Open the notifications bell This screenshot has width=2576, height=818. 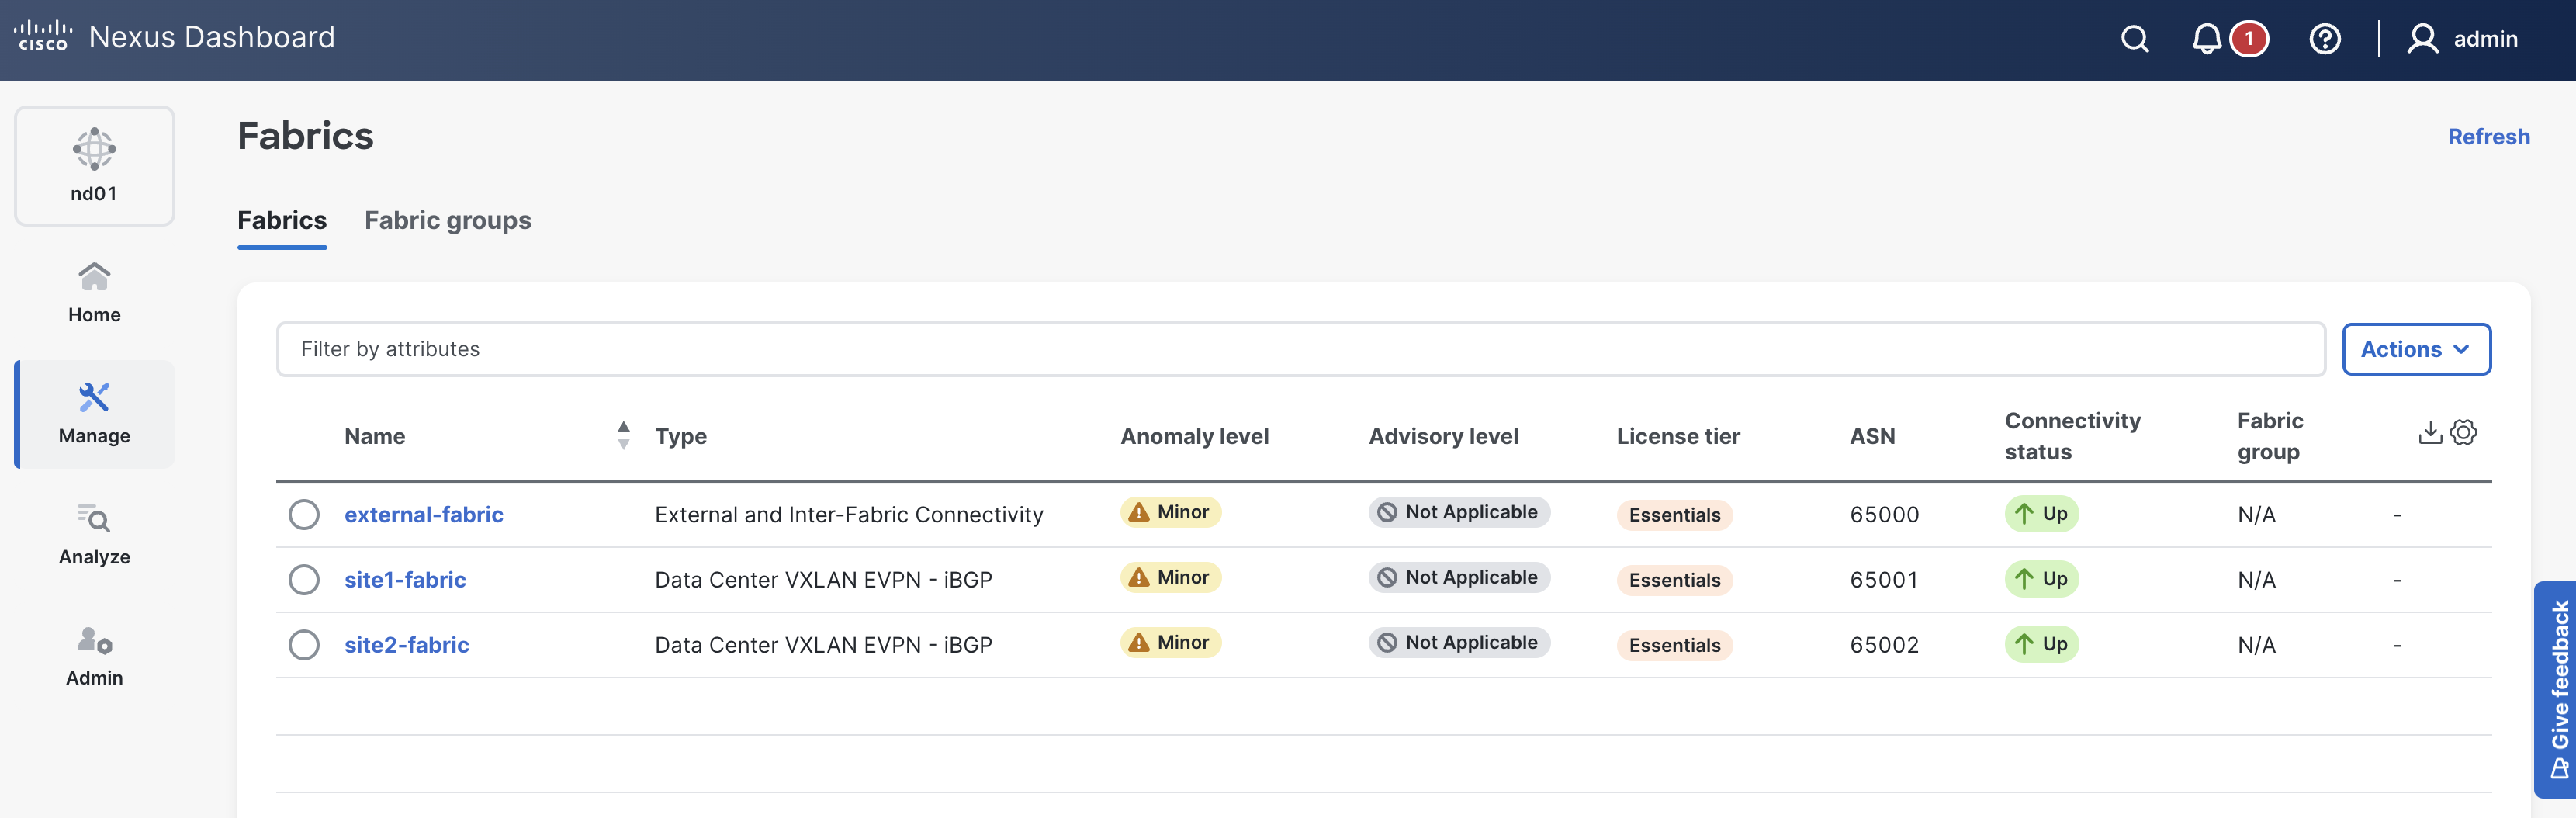pyautogui.click(x=2206, y=39)
